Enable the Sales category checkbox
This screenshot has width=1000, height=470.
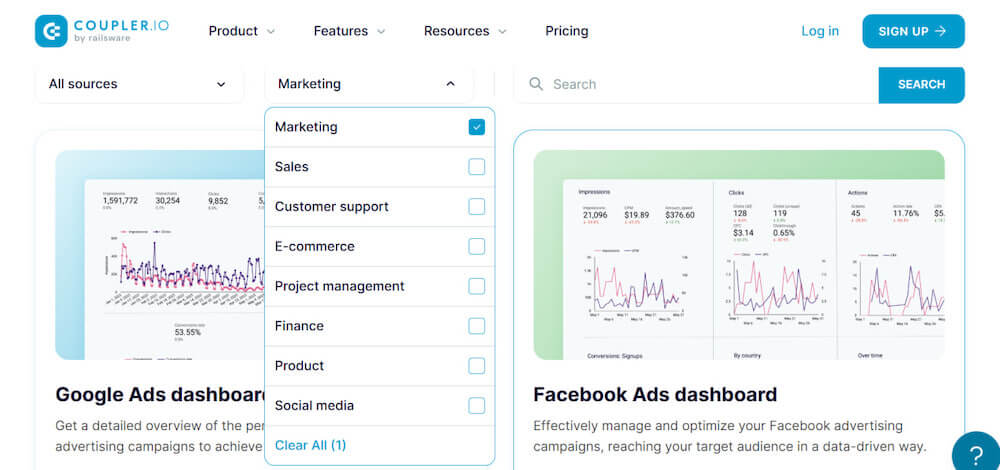(x=477, y=167)
